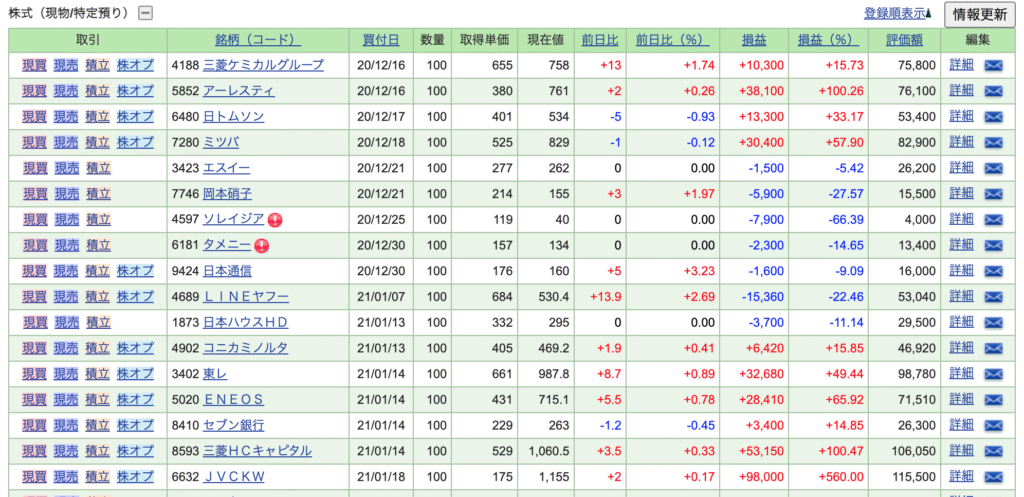Click 現買 for ソレイジア
1024x497 pixels.
click(34, 220)
